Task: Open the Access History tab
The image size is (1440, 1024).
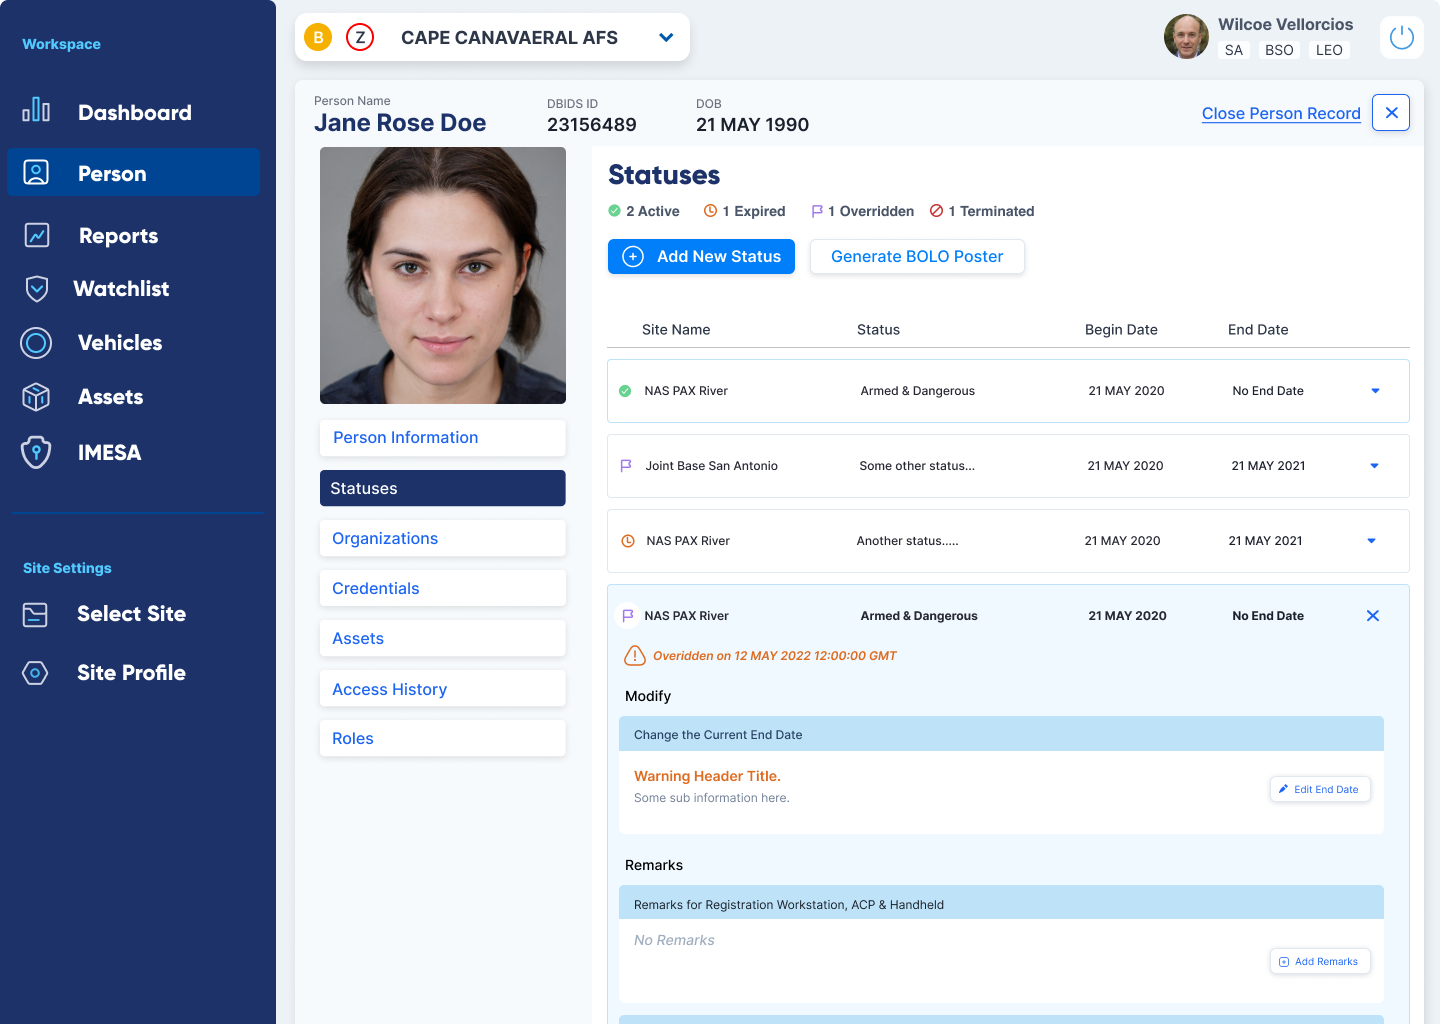Action: 443,689
